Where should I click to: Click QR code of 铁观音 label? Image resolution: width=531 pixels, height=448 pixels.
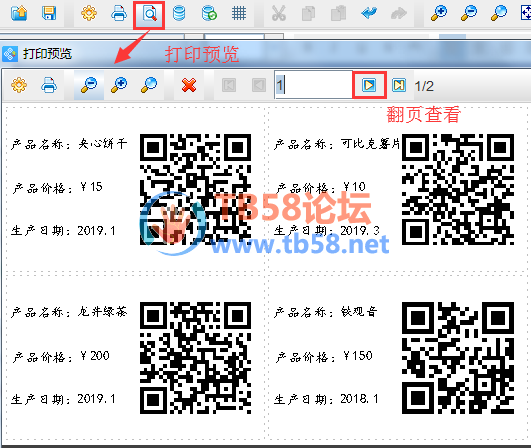click(x=458, y=358)
